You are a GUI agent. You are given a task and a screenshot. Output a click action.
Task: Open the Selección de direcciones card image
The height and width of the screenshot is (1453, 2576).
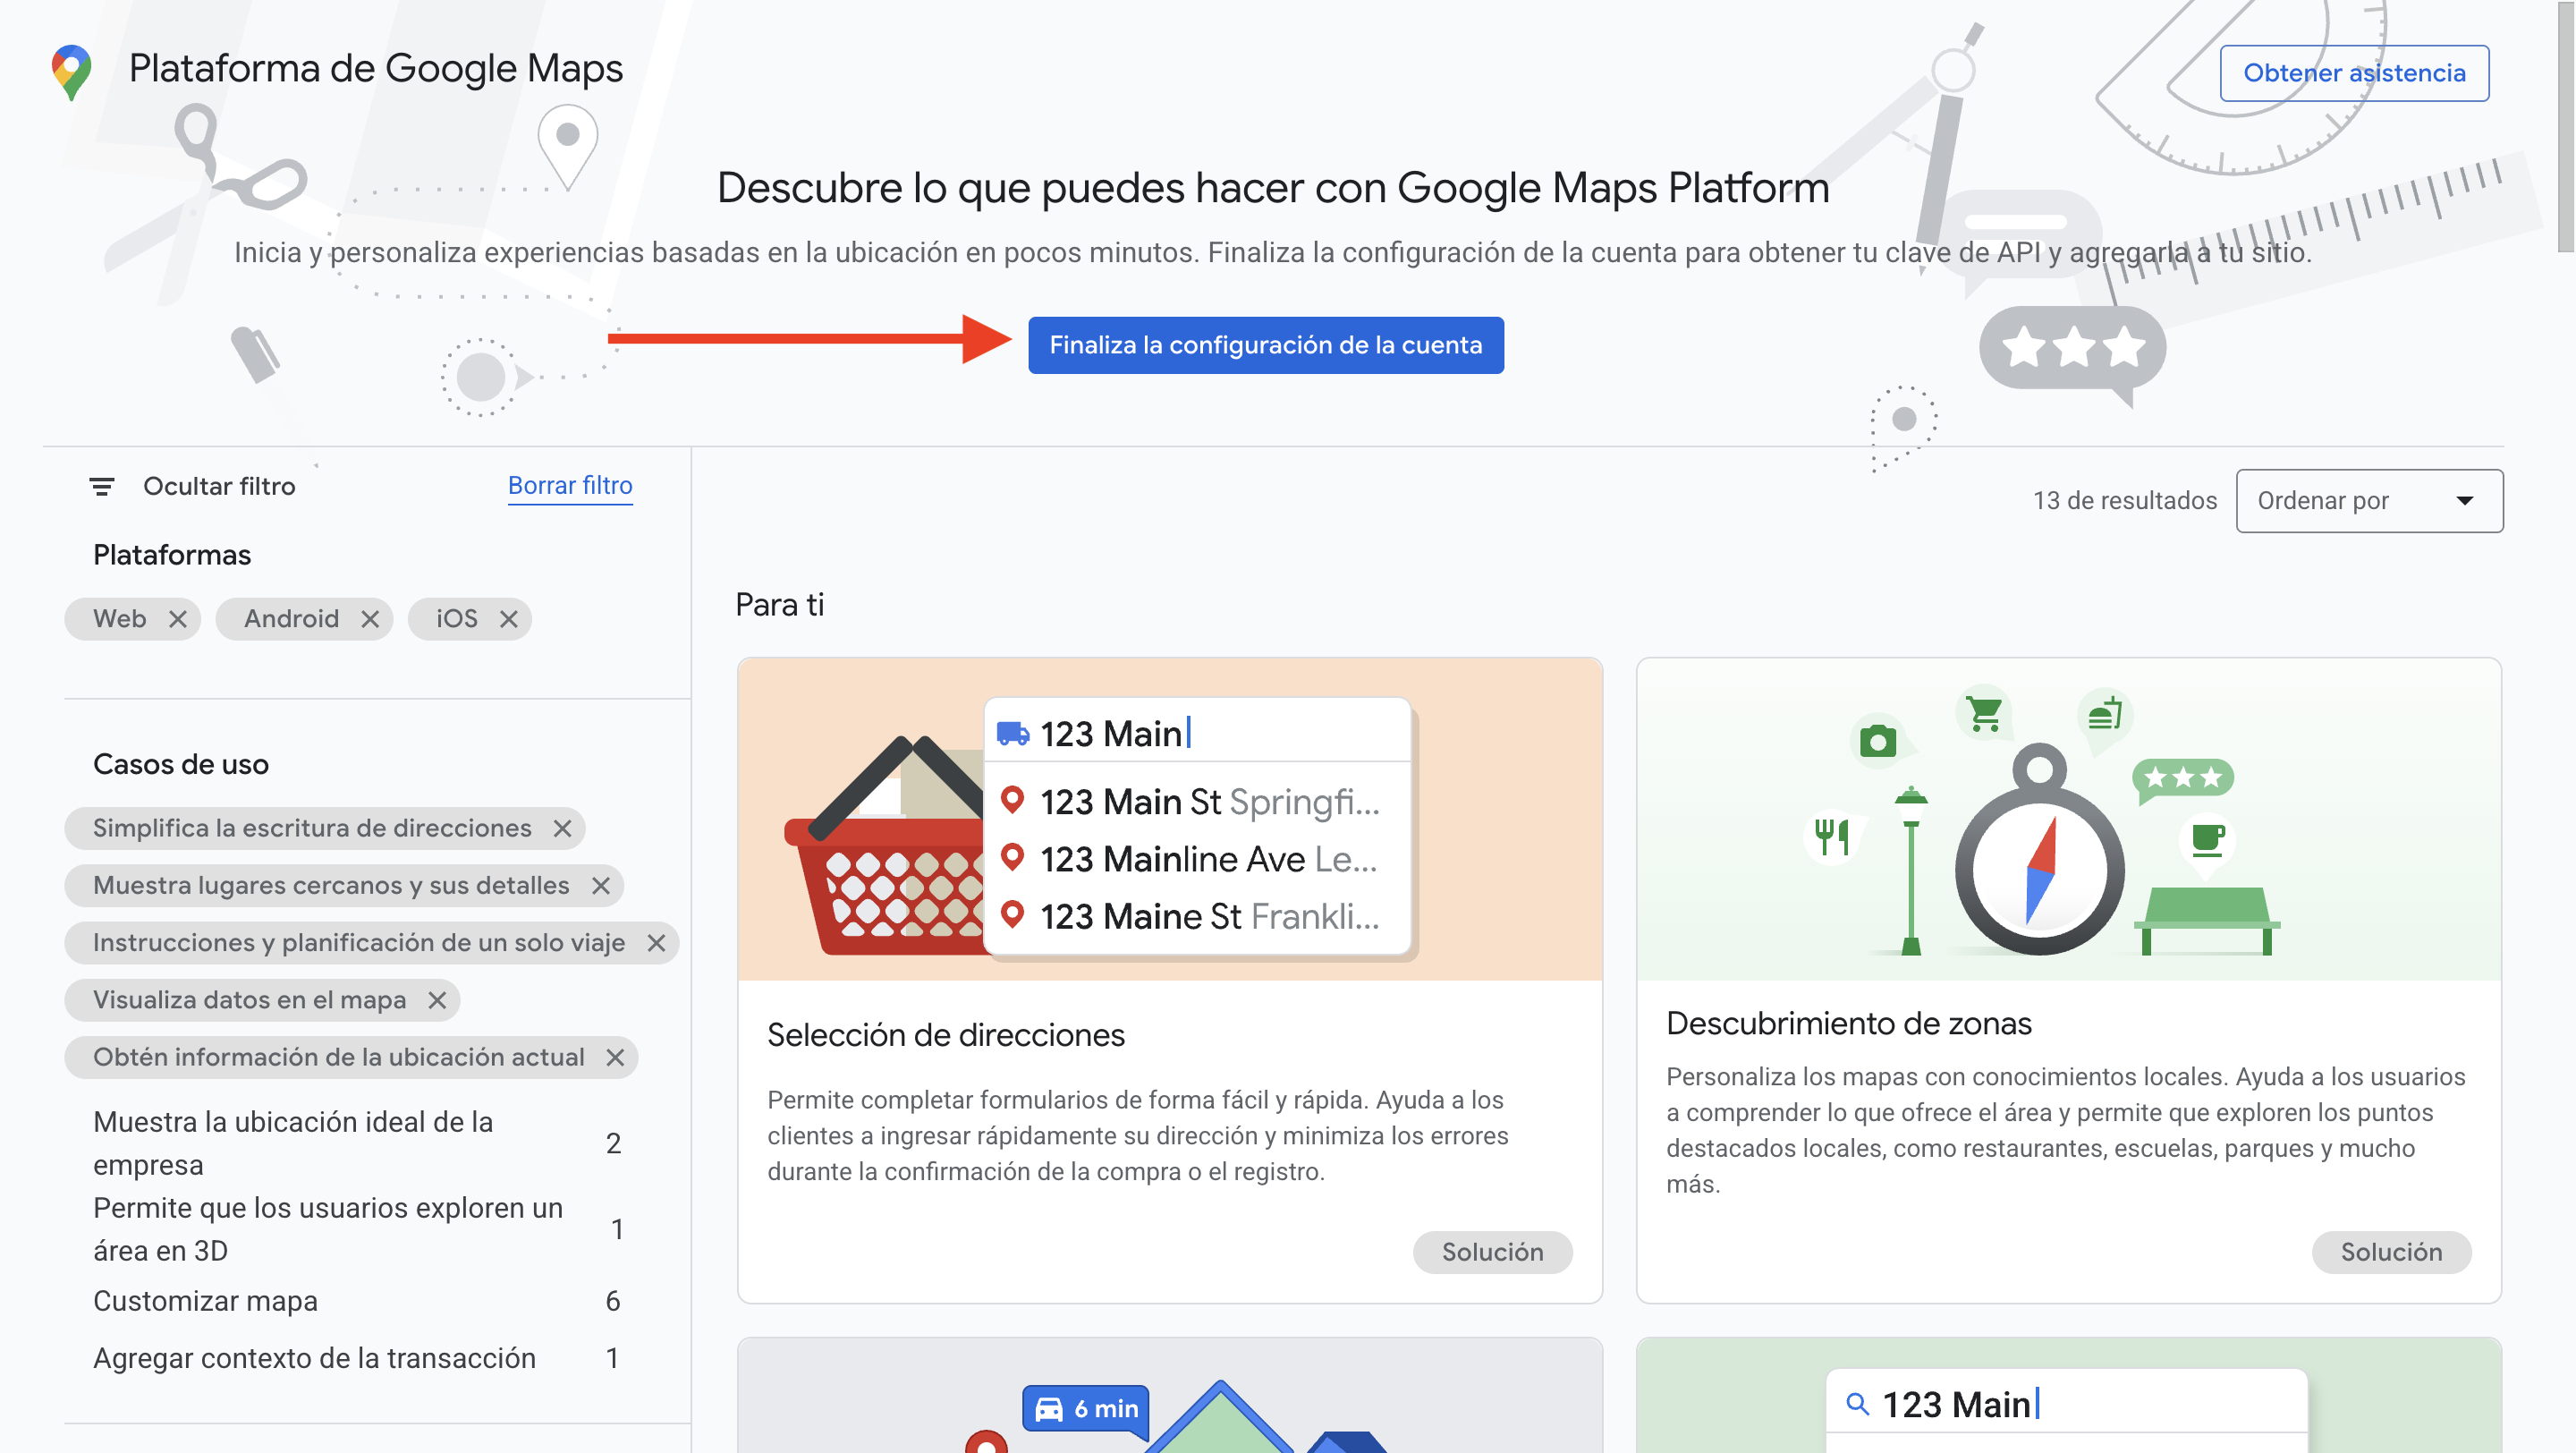(1170, 819)
